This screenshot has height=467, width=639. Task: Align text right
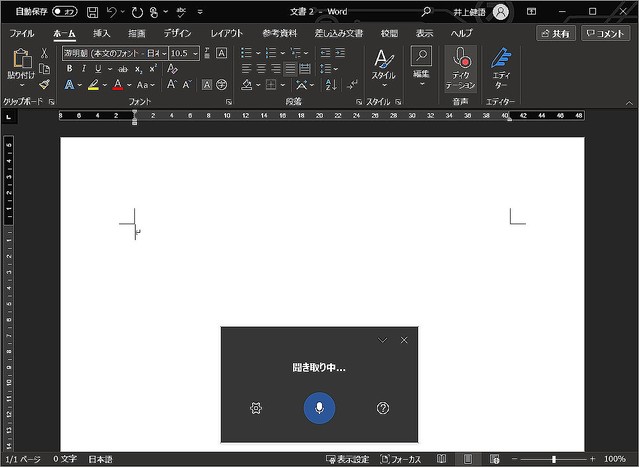pyautogui.click(x=275, y=68)
